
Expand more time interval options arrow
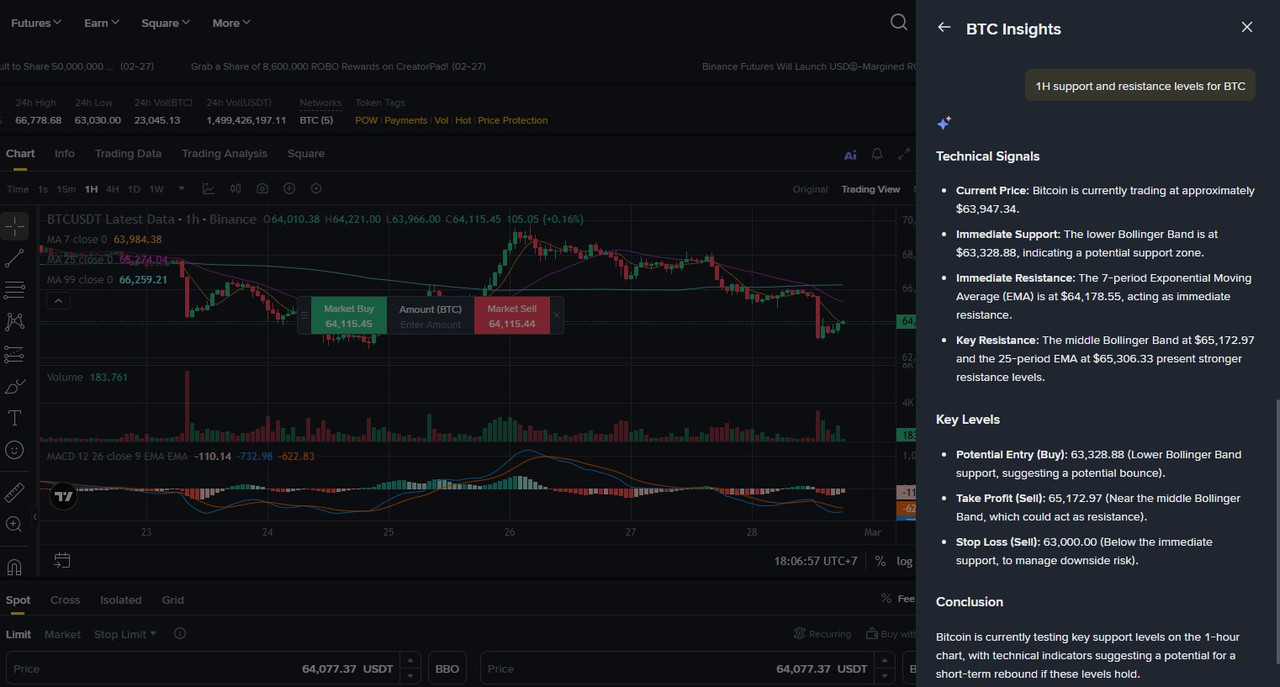point(181,188)
